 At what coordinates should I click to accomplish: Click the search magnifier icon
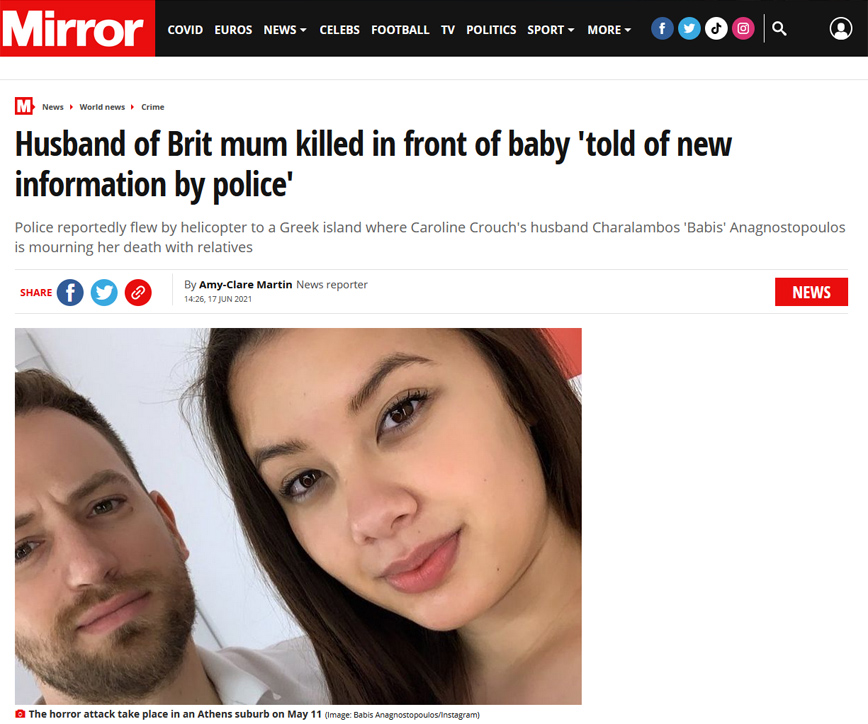coord(779,28)
